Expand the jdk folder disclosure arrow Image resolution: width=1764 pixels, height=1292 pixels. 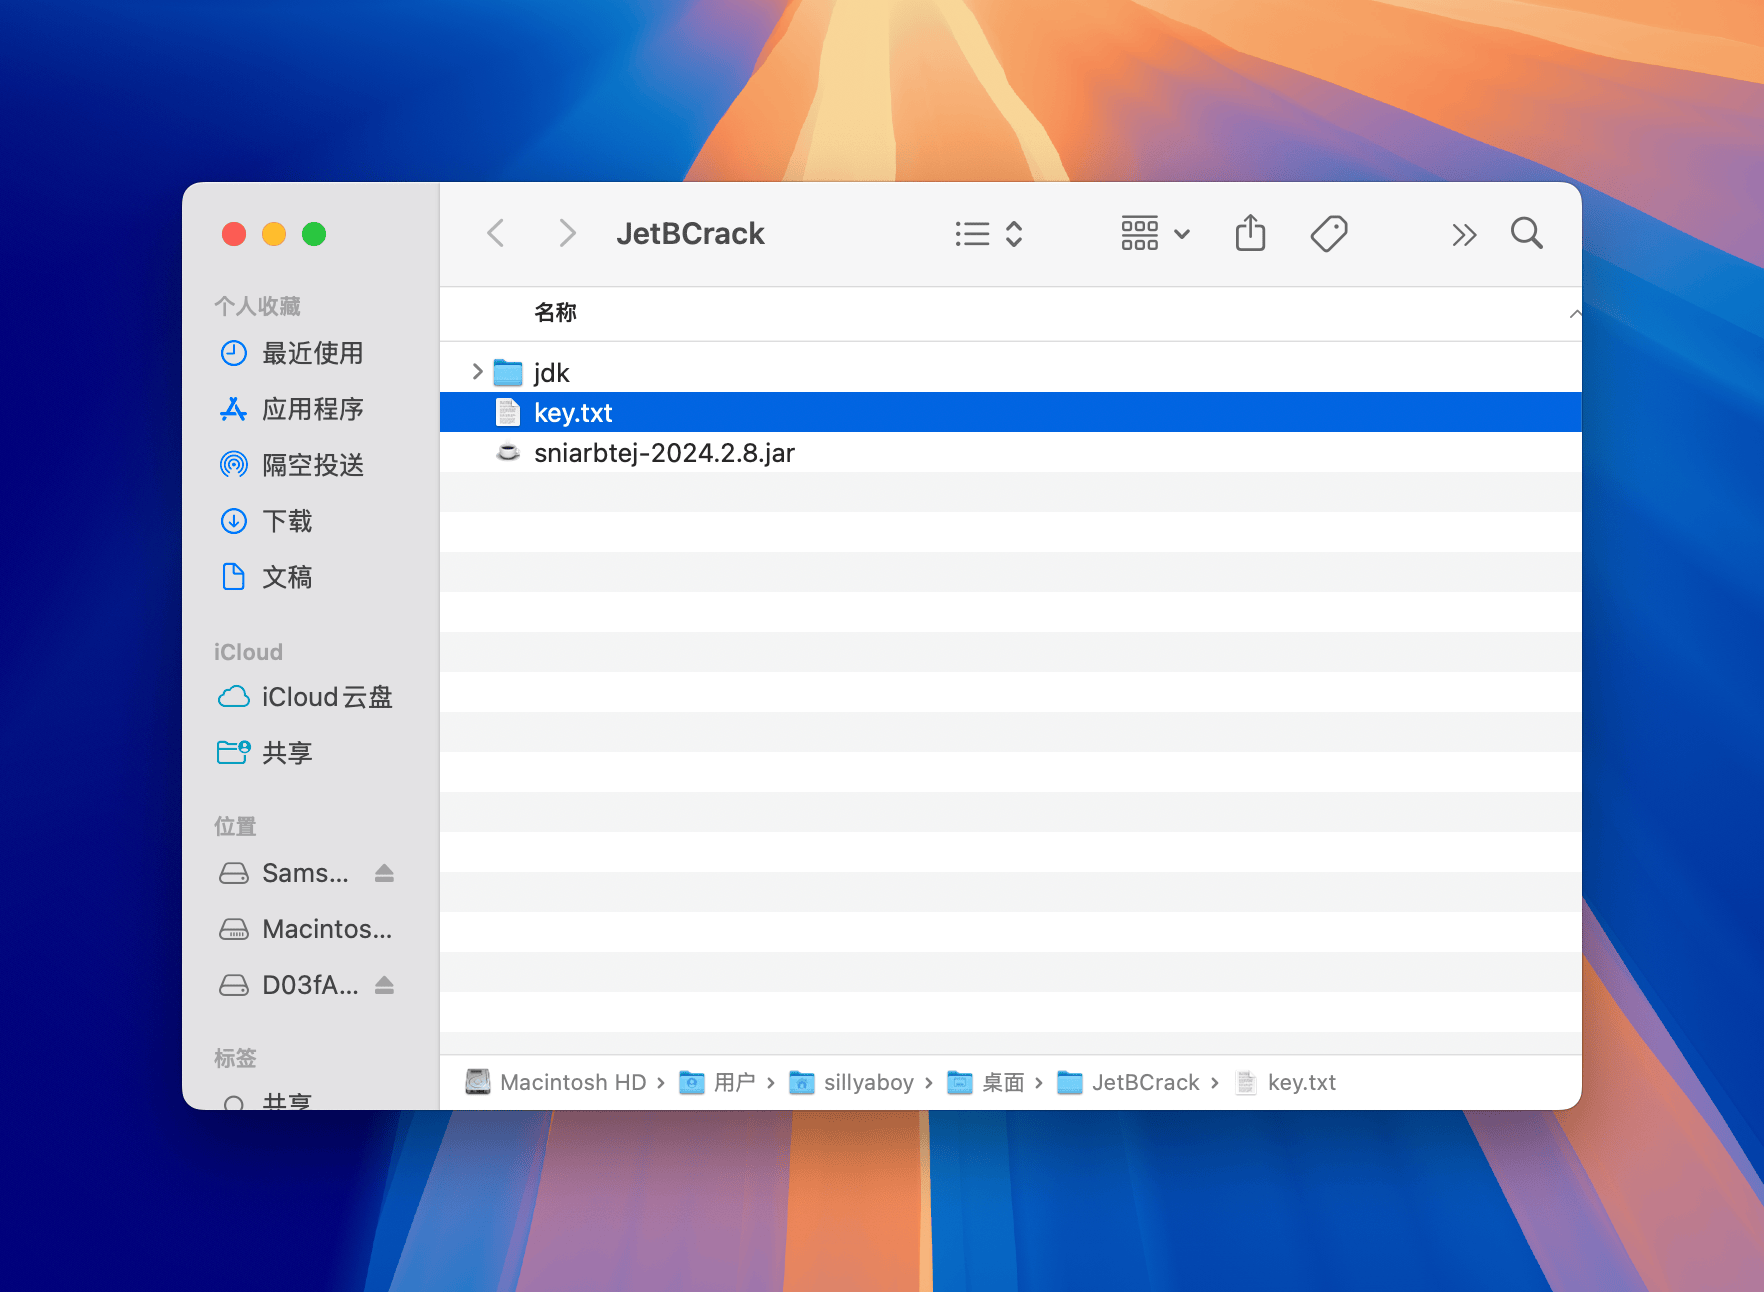[x=477, y=372]
